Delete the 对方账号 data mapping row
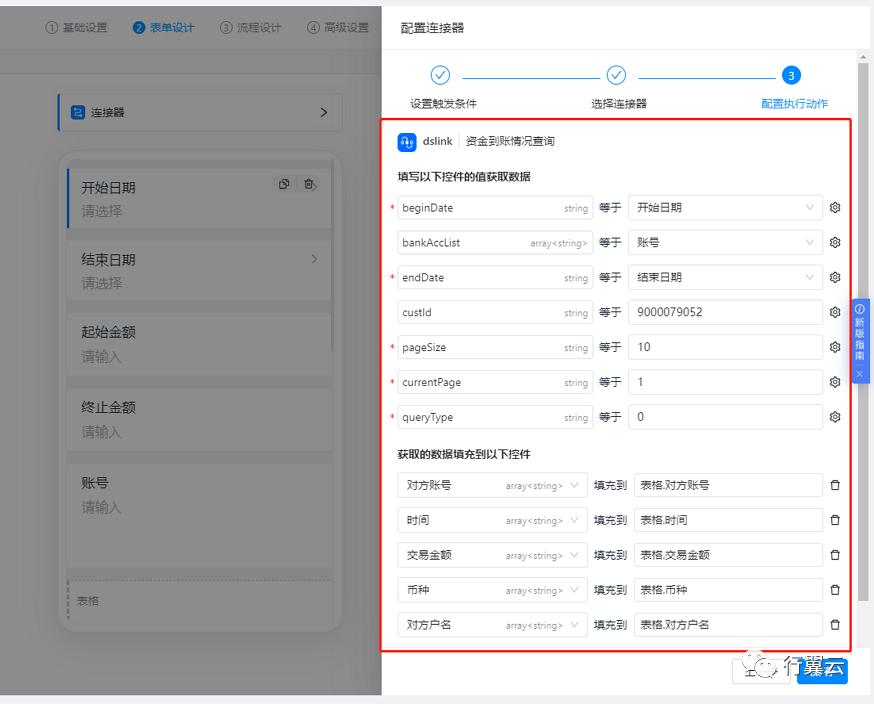 tap(836, 485)
